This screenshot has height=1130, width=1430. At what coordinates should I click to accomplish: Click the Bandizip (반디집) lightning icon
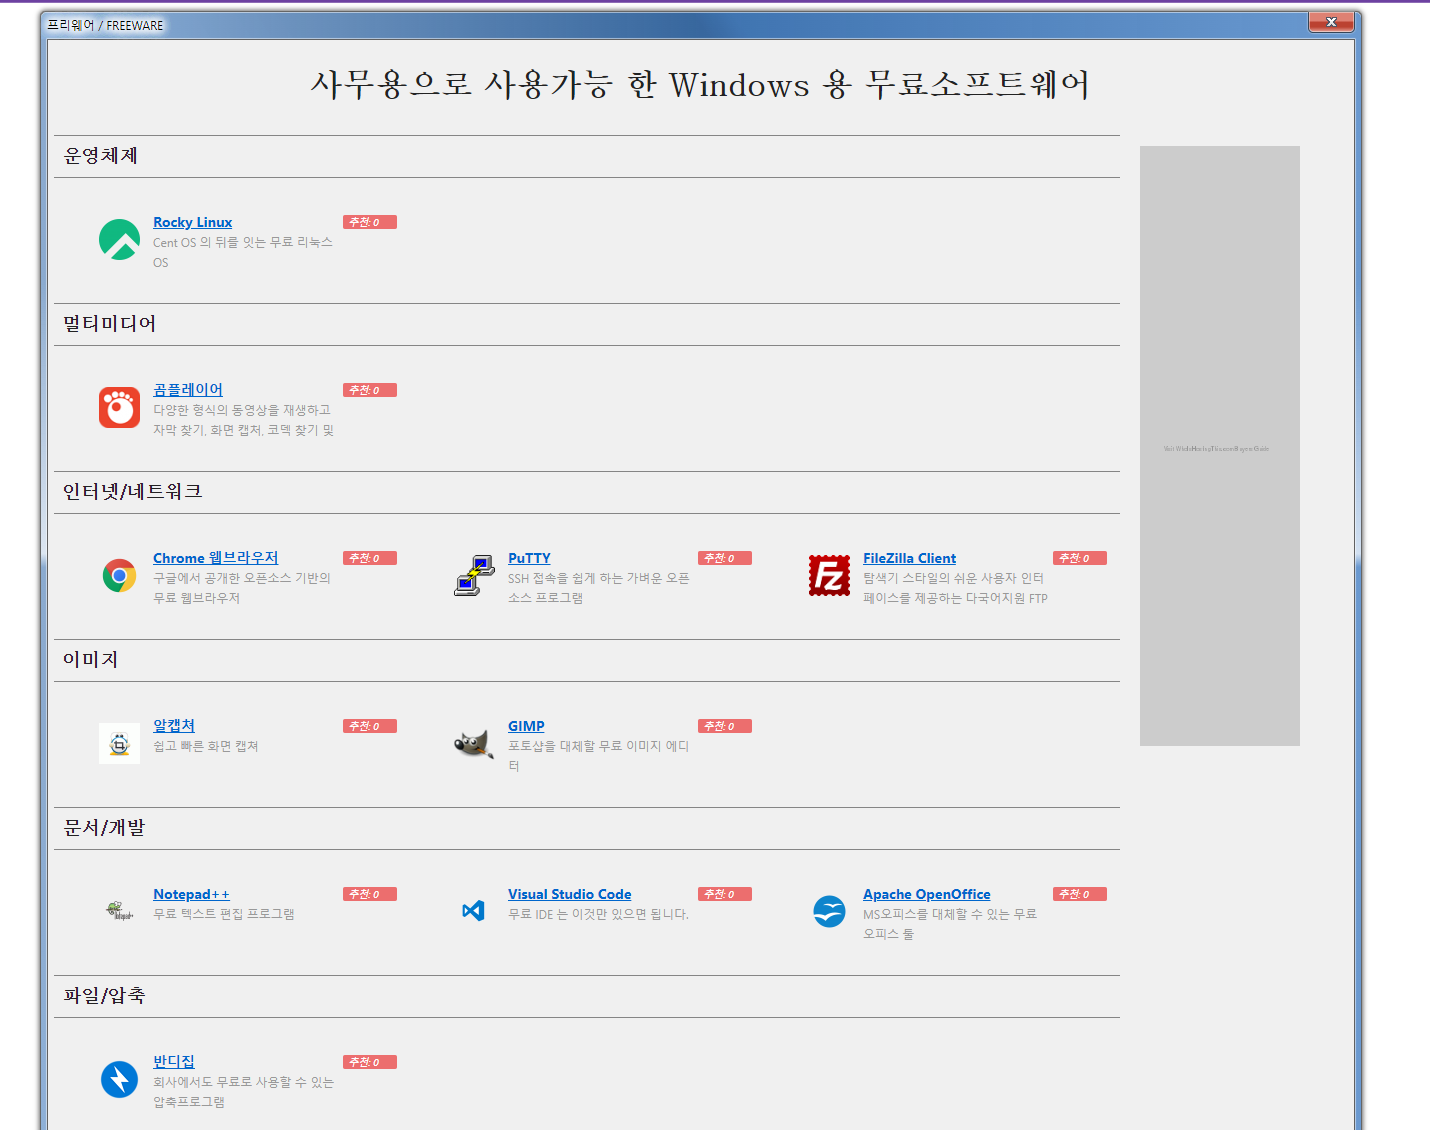pos(119,1079)
